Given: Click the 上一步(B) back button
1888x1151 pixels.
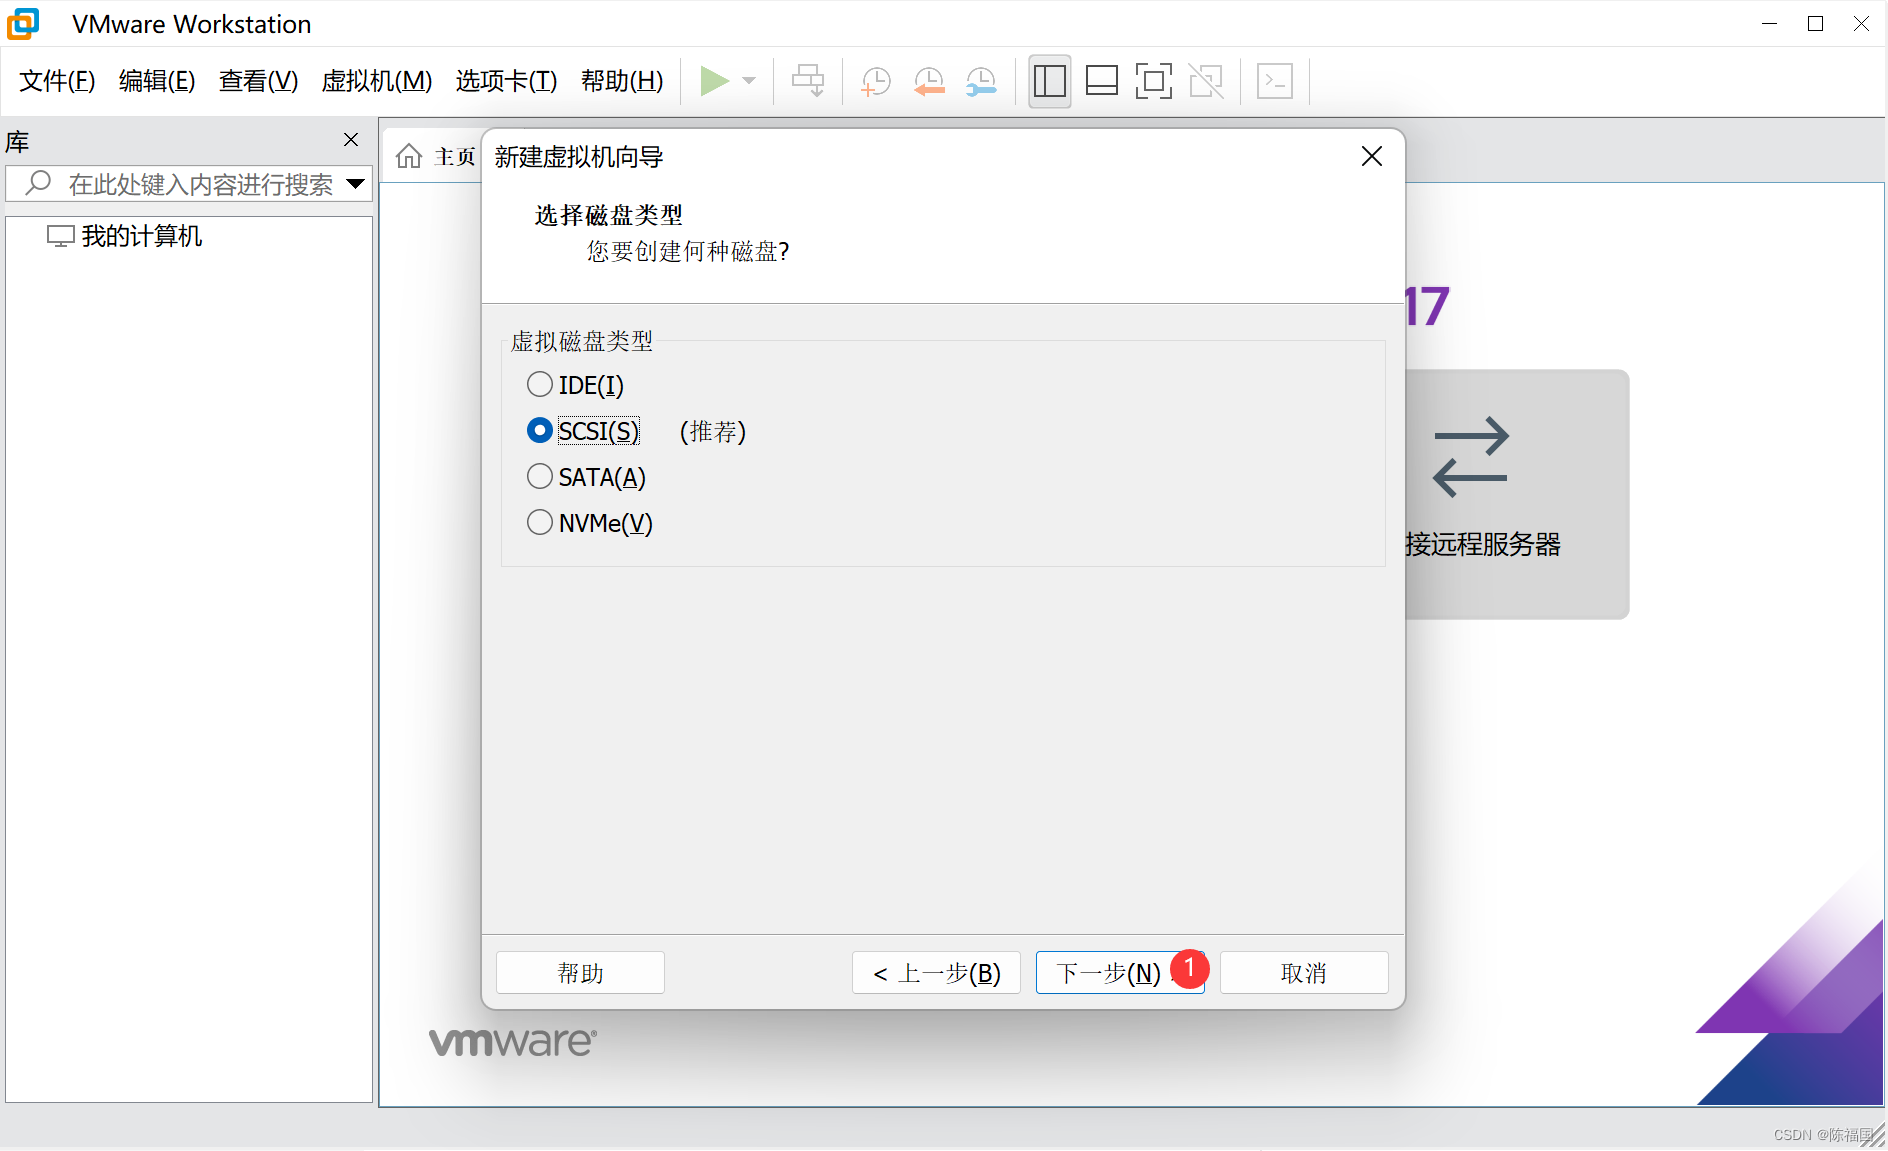Looking at the screenshot, I should (936, 973).
